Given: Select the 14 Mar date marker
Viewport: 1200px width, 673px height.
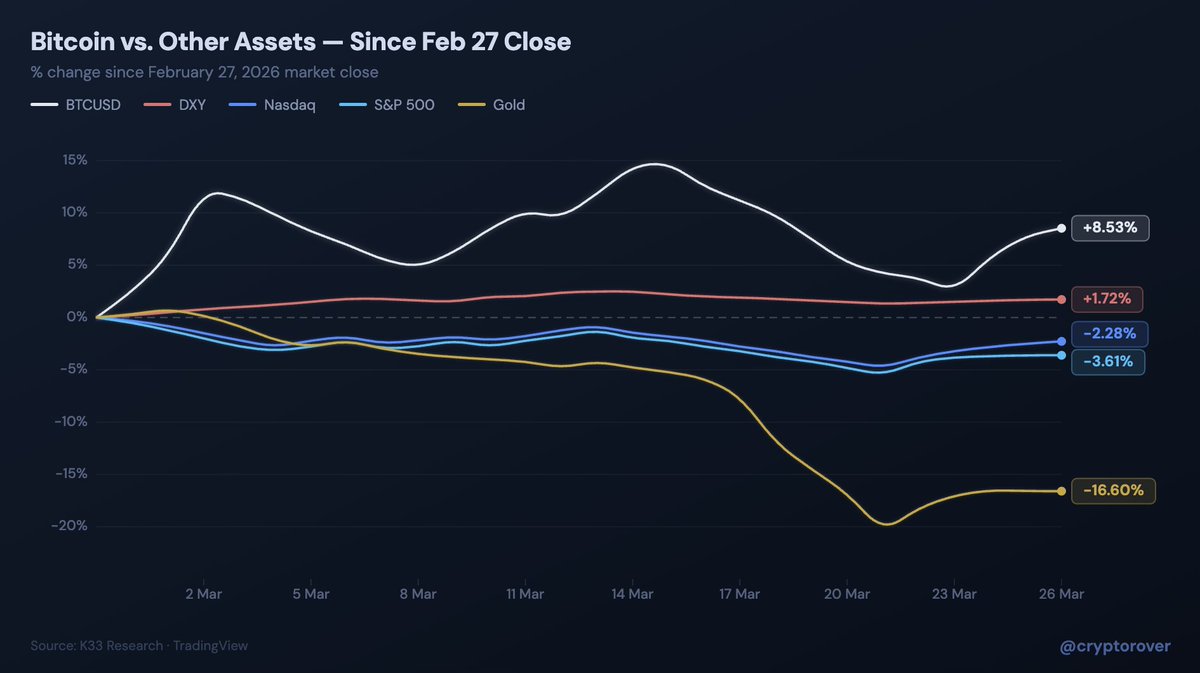Looking at the screenshot, I should (x=632, y=594).
